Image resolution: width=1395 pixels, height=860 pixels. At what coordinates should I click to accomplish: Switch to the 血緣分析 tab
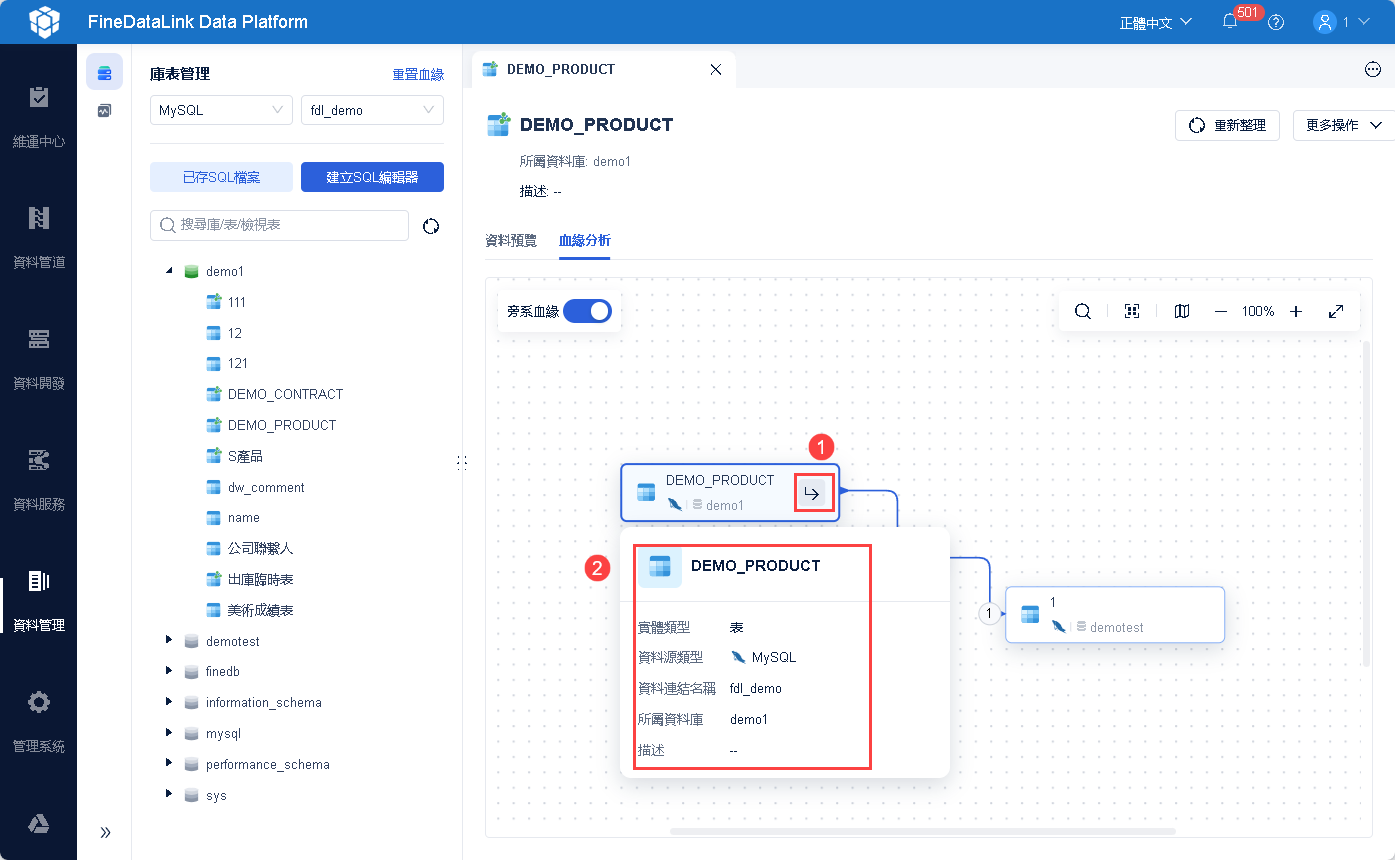point(585,240)
